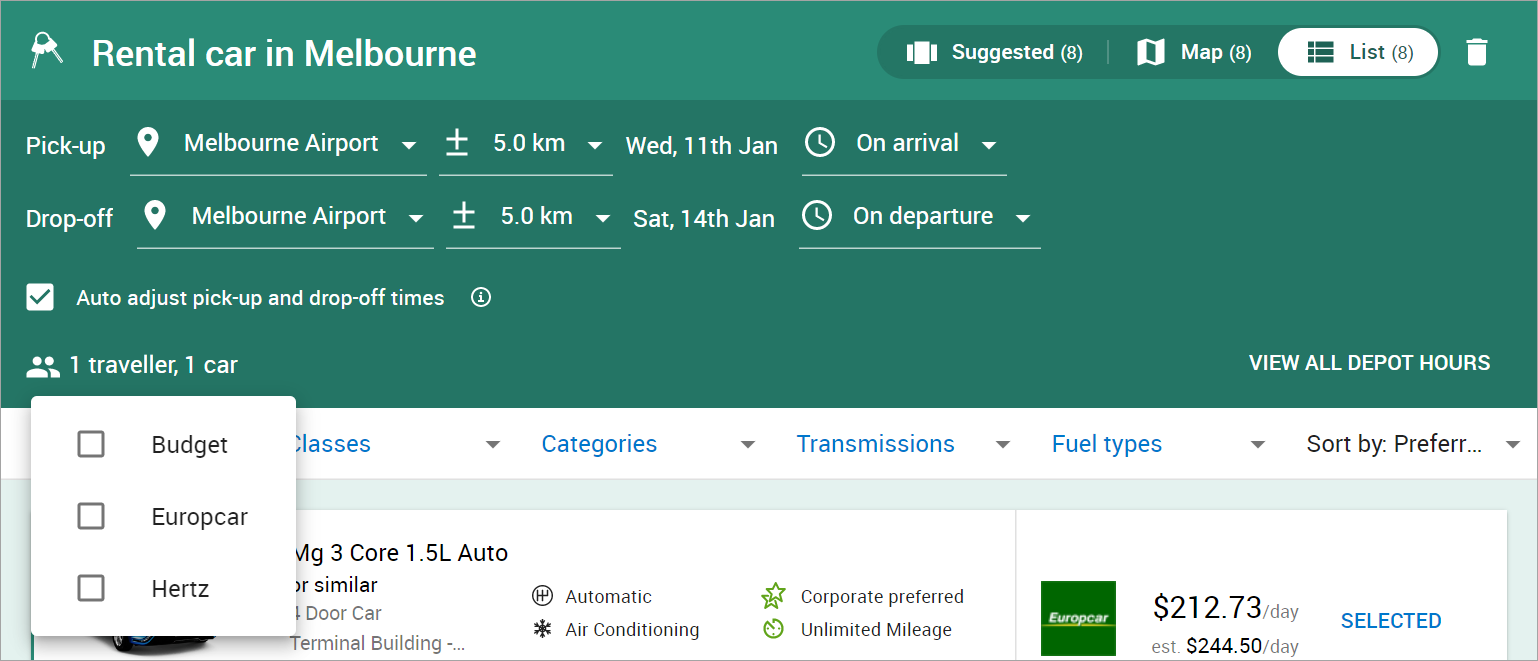Check the Europcar supplier checkbox

tap(91, 516)
